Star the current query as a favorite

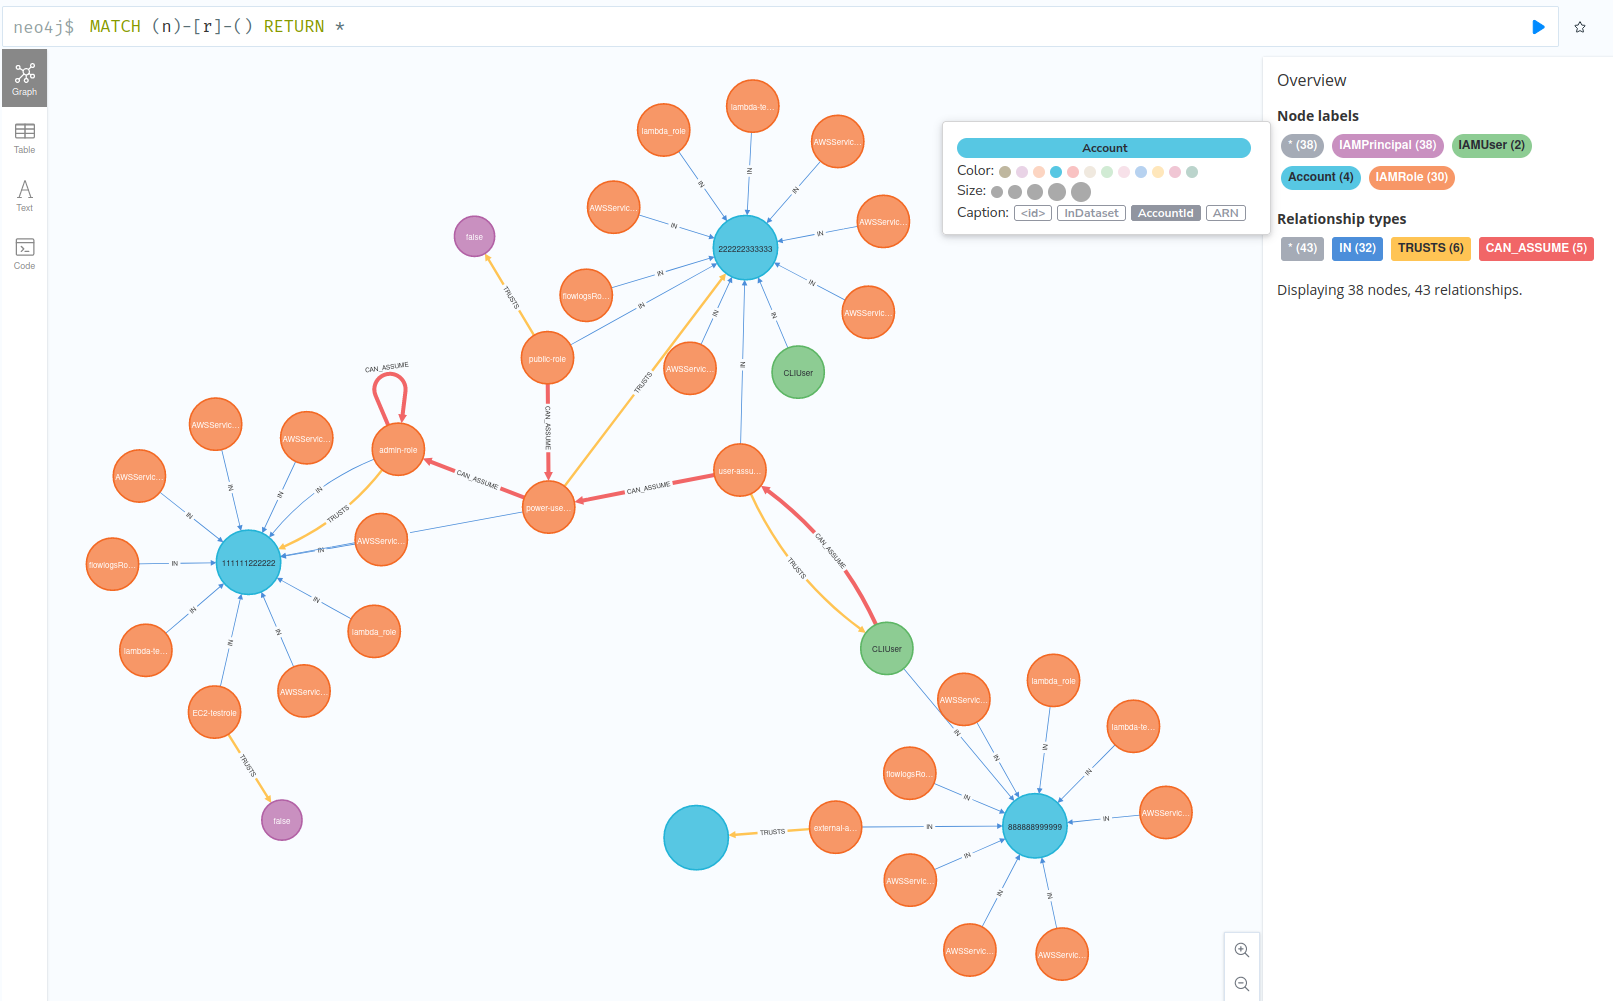pyautogui.click(x=1581, y=27)
